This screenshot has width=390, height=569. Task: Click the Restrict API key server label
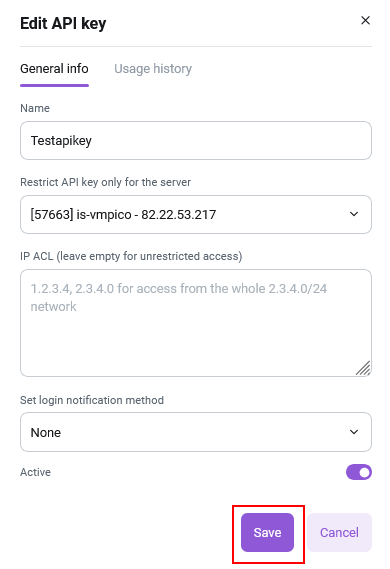tap(105, 182)
